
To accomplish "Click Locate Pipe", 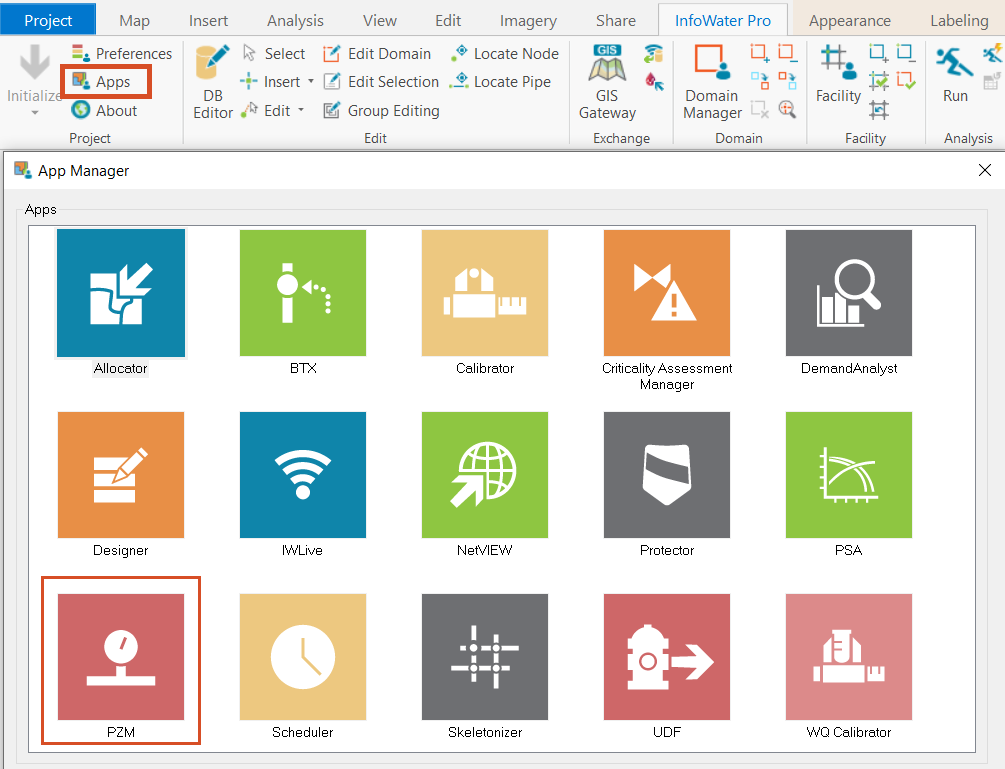I will (500, 81).
